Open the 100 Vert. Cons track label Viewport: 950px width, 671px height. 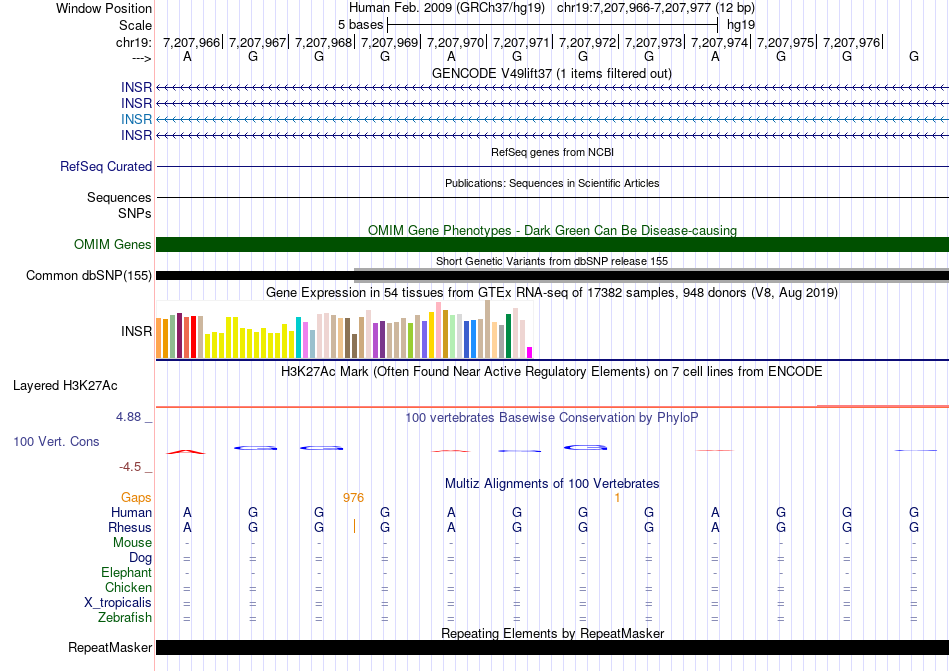[56, 441]
